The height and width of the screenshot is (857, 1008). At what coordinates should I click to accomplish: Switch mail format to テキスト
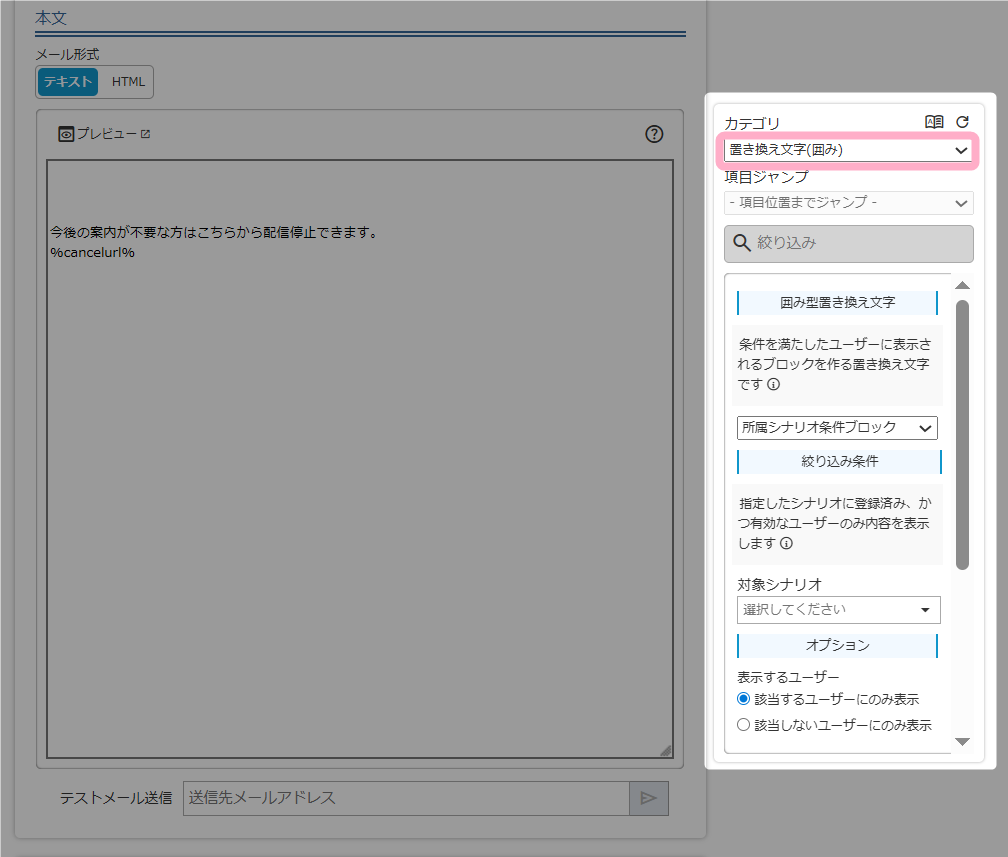coord(68,82)
